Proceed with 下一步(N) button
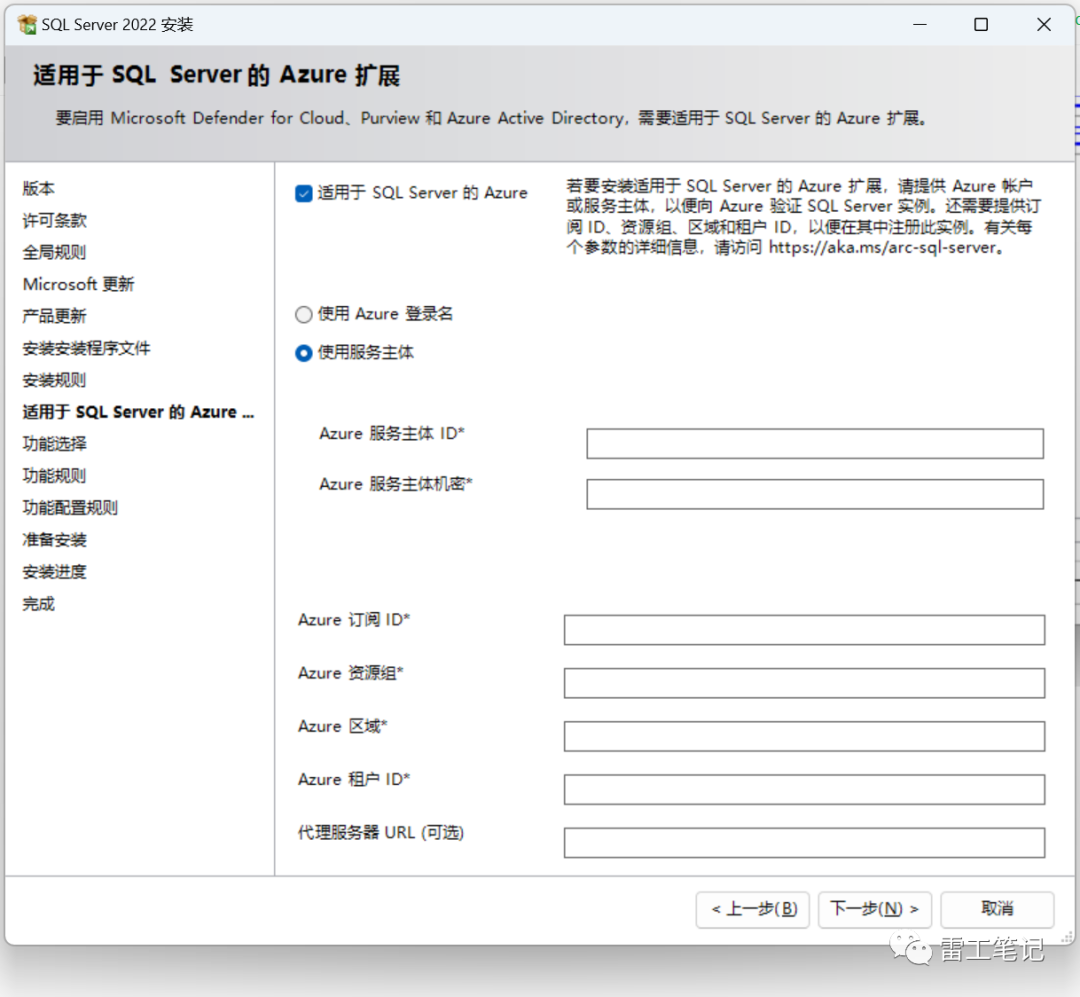This screenshot has width=1080, height=997. pos(875,909)
